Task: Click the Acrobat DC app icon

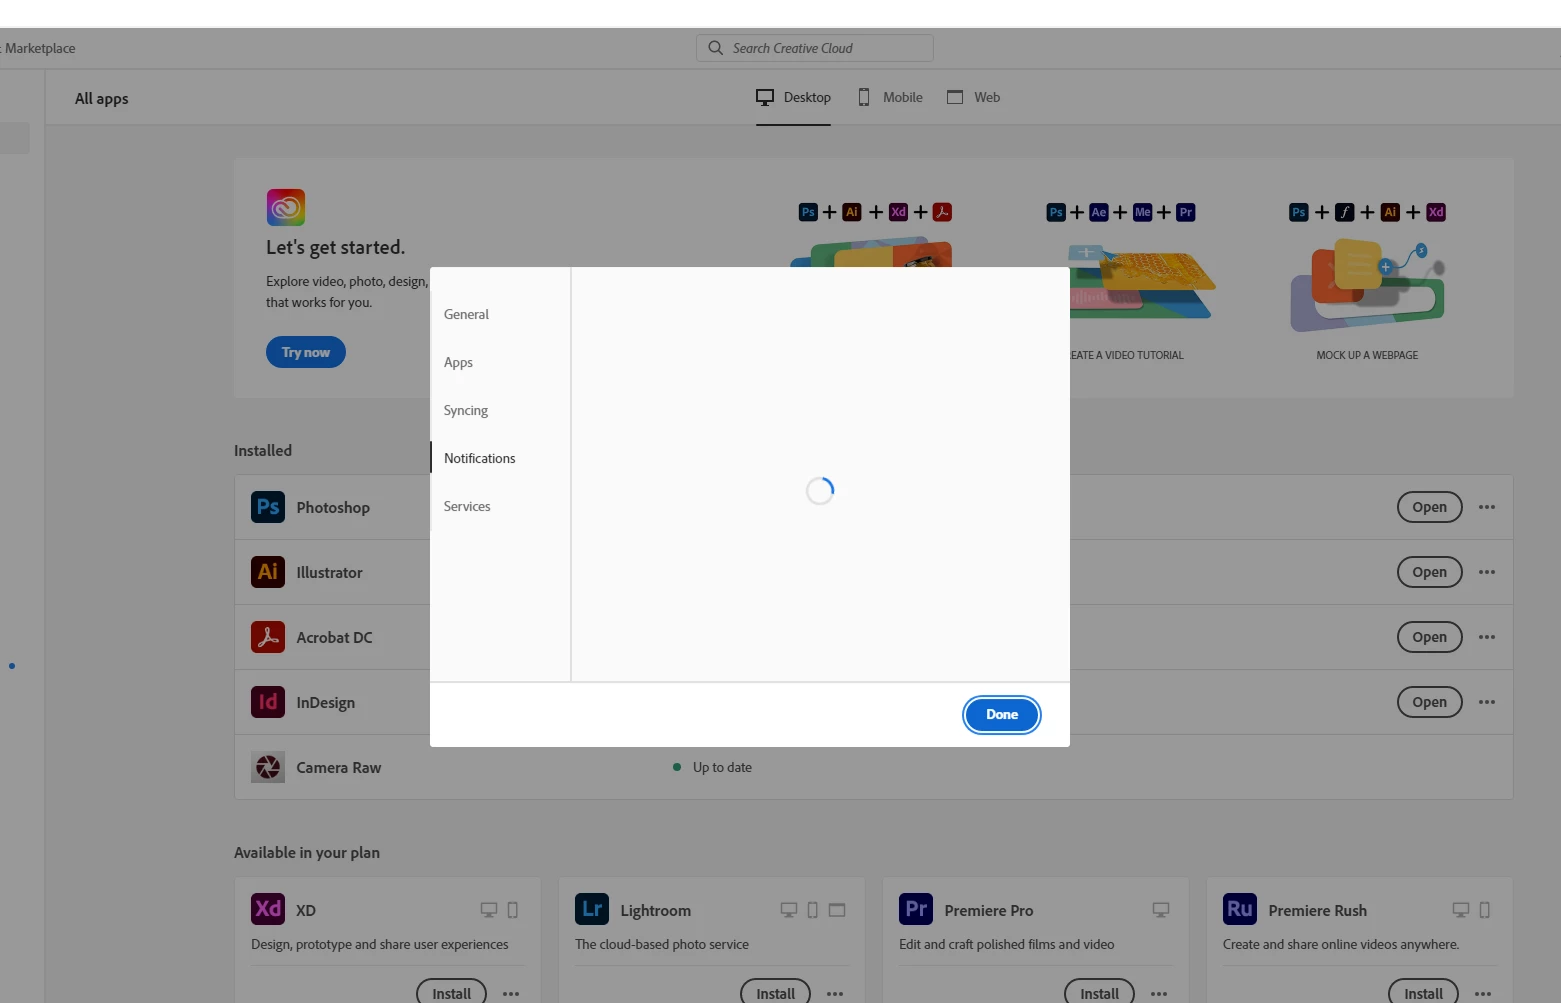Action: (x=268, y=637)
